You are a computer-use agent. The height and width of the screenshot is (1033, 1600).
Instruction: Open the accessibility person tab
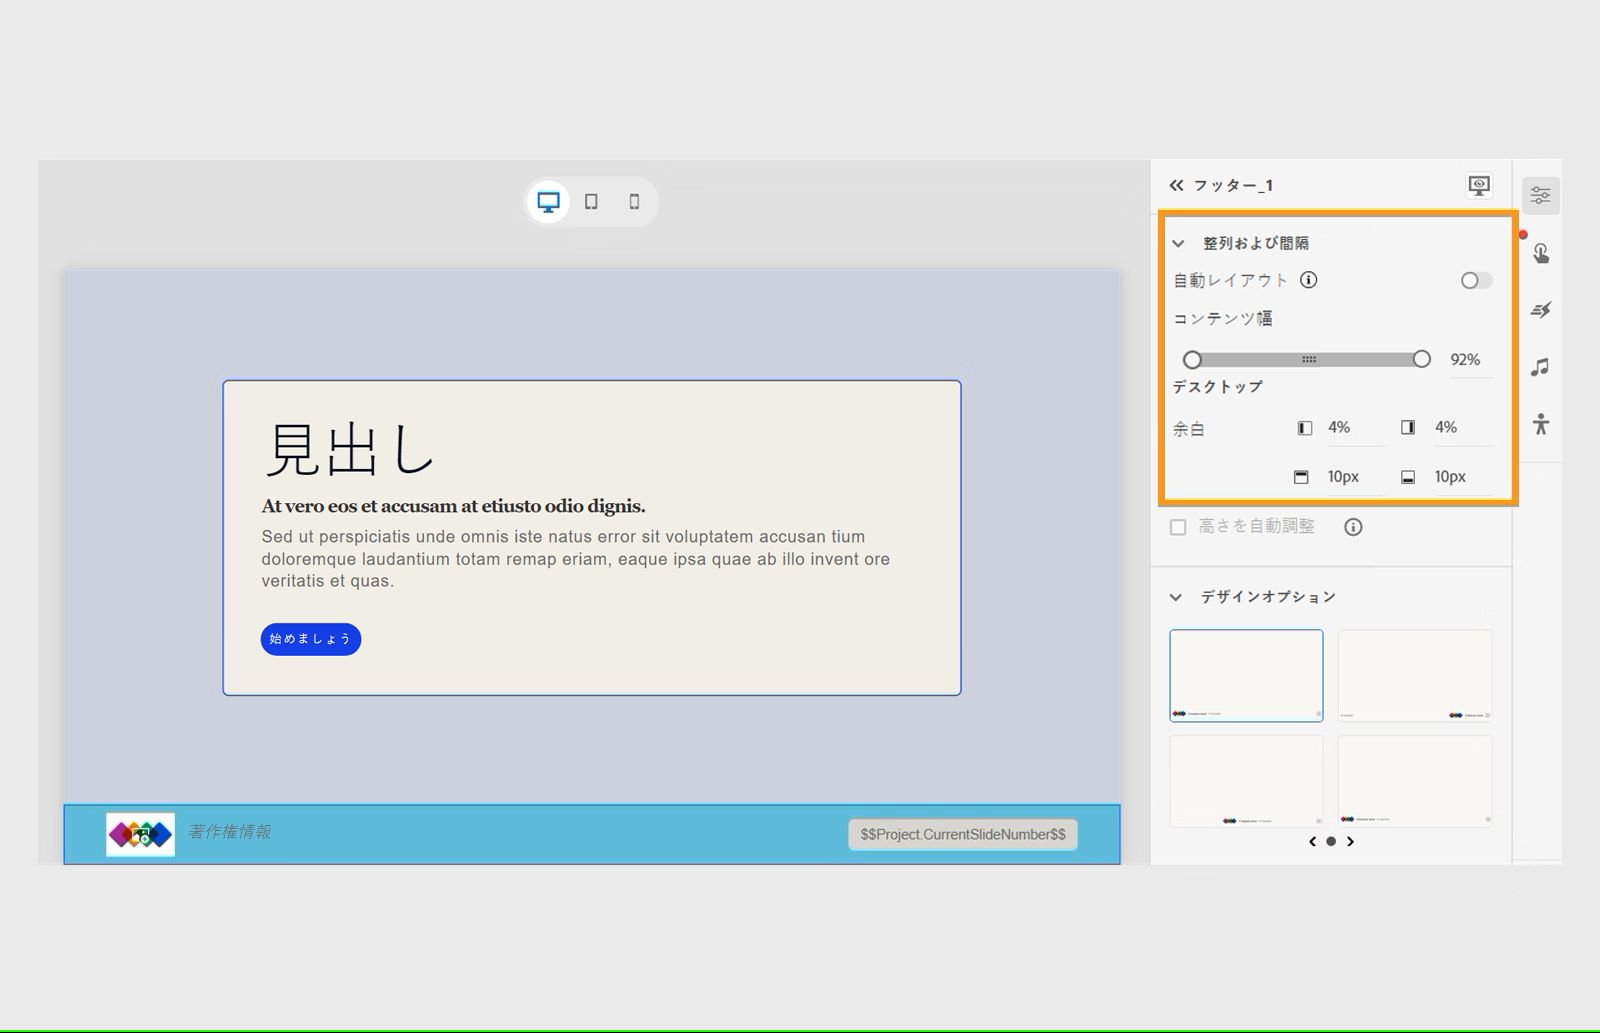coord(1540,424)
